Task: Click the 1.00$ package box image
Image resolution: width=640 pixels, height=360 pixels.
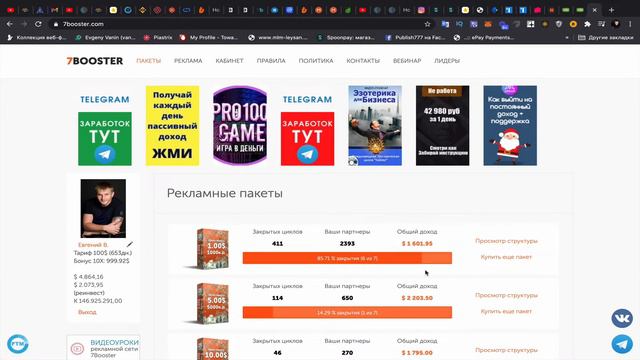Action: pos(212,249)
